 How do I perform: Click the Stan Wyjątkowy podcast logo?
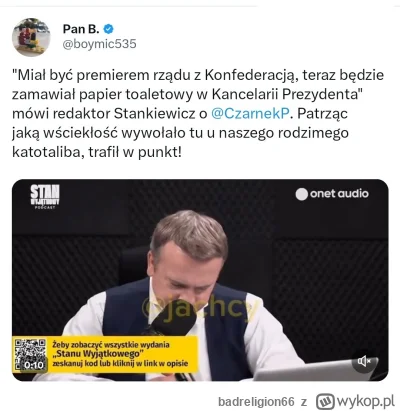tap(45, 197)
